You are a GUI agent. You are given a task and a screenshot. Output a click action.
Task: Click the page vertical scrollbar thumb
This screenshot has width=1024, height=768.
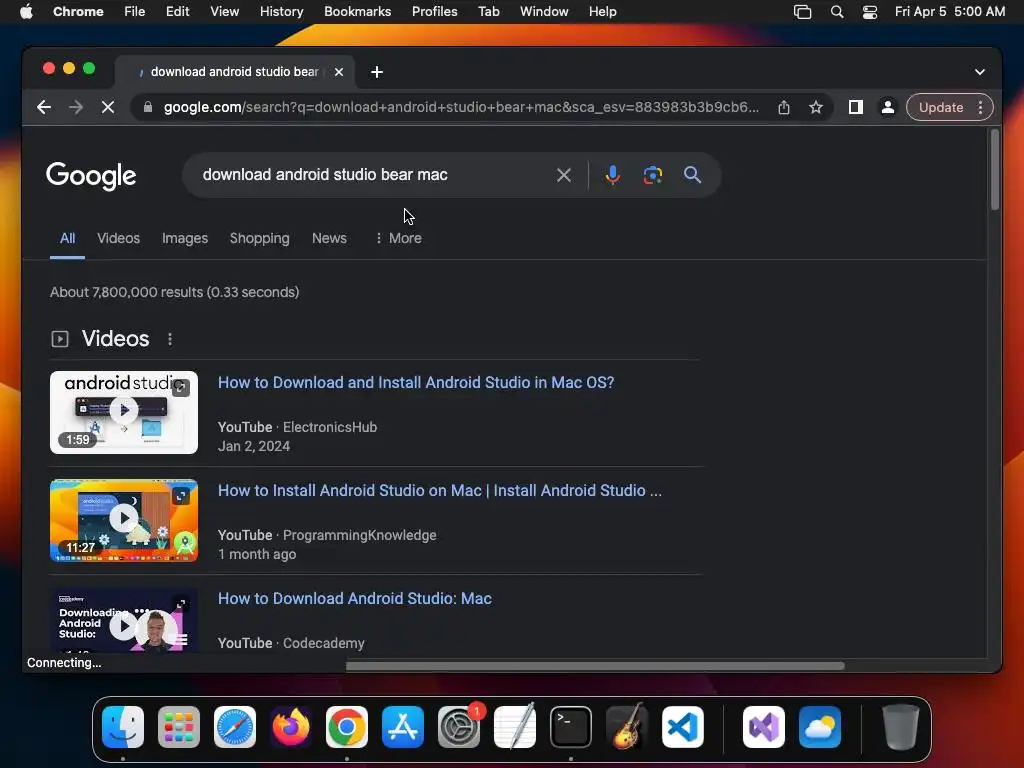(995, 170)
